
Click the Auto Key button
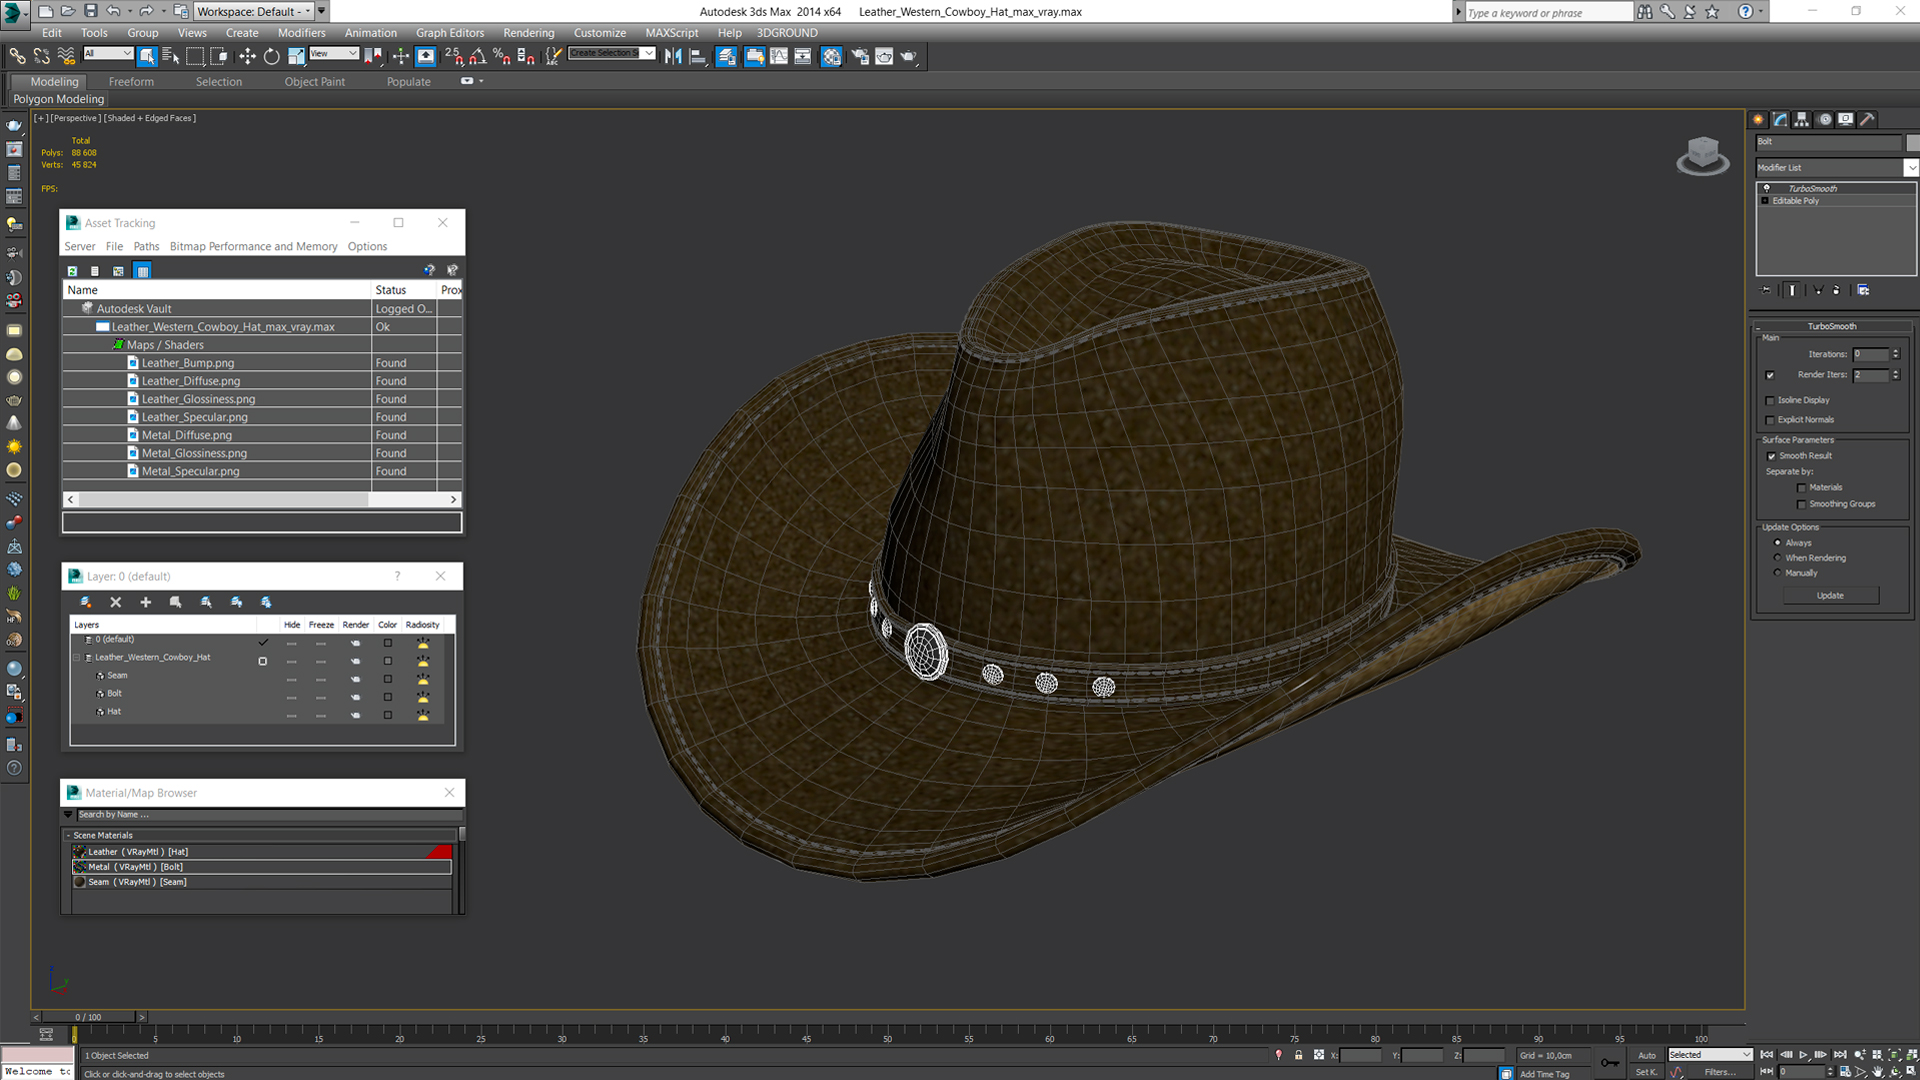[x=1646, y=1055]
